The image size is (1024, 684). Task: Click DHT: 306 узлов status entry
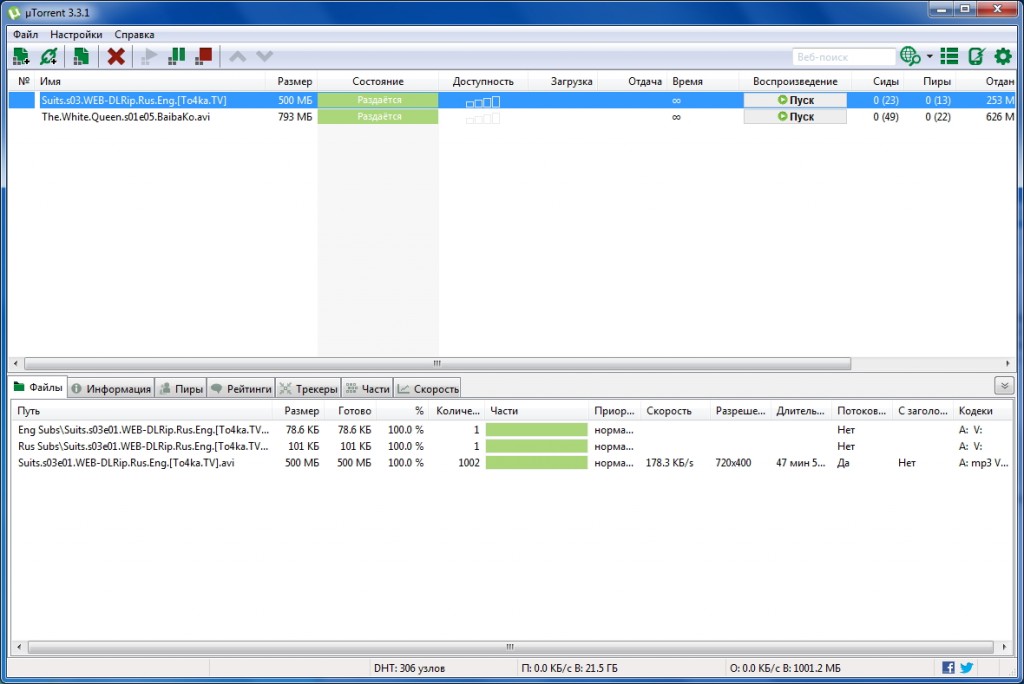click(409, 668)
